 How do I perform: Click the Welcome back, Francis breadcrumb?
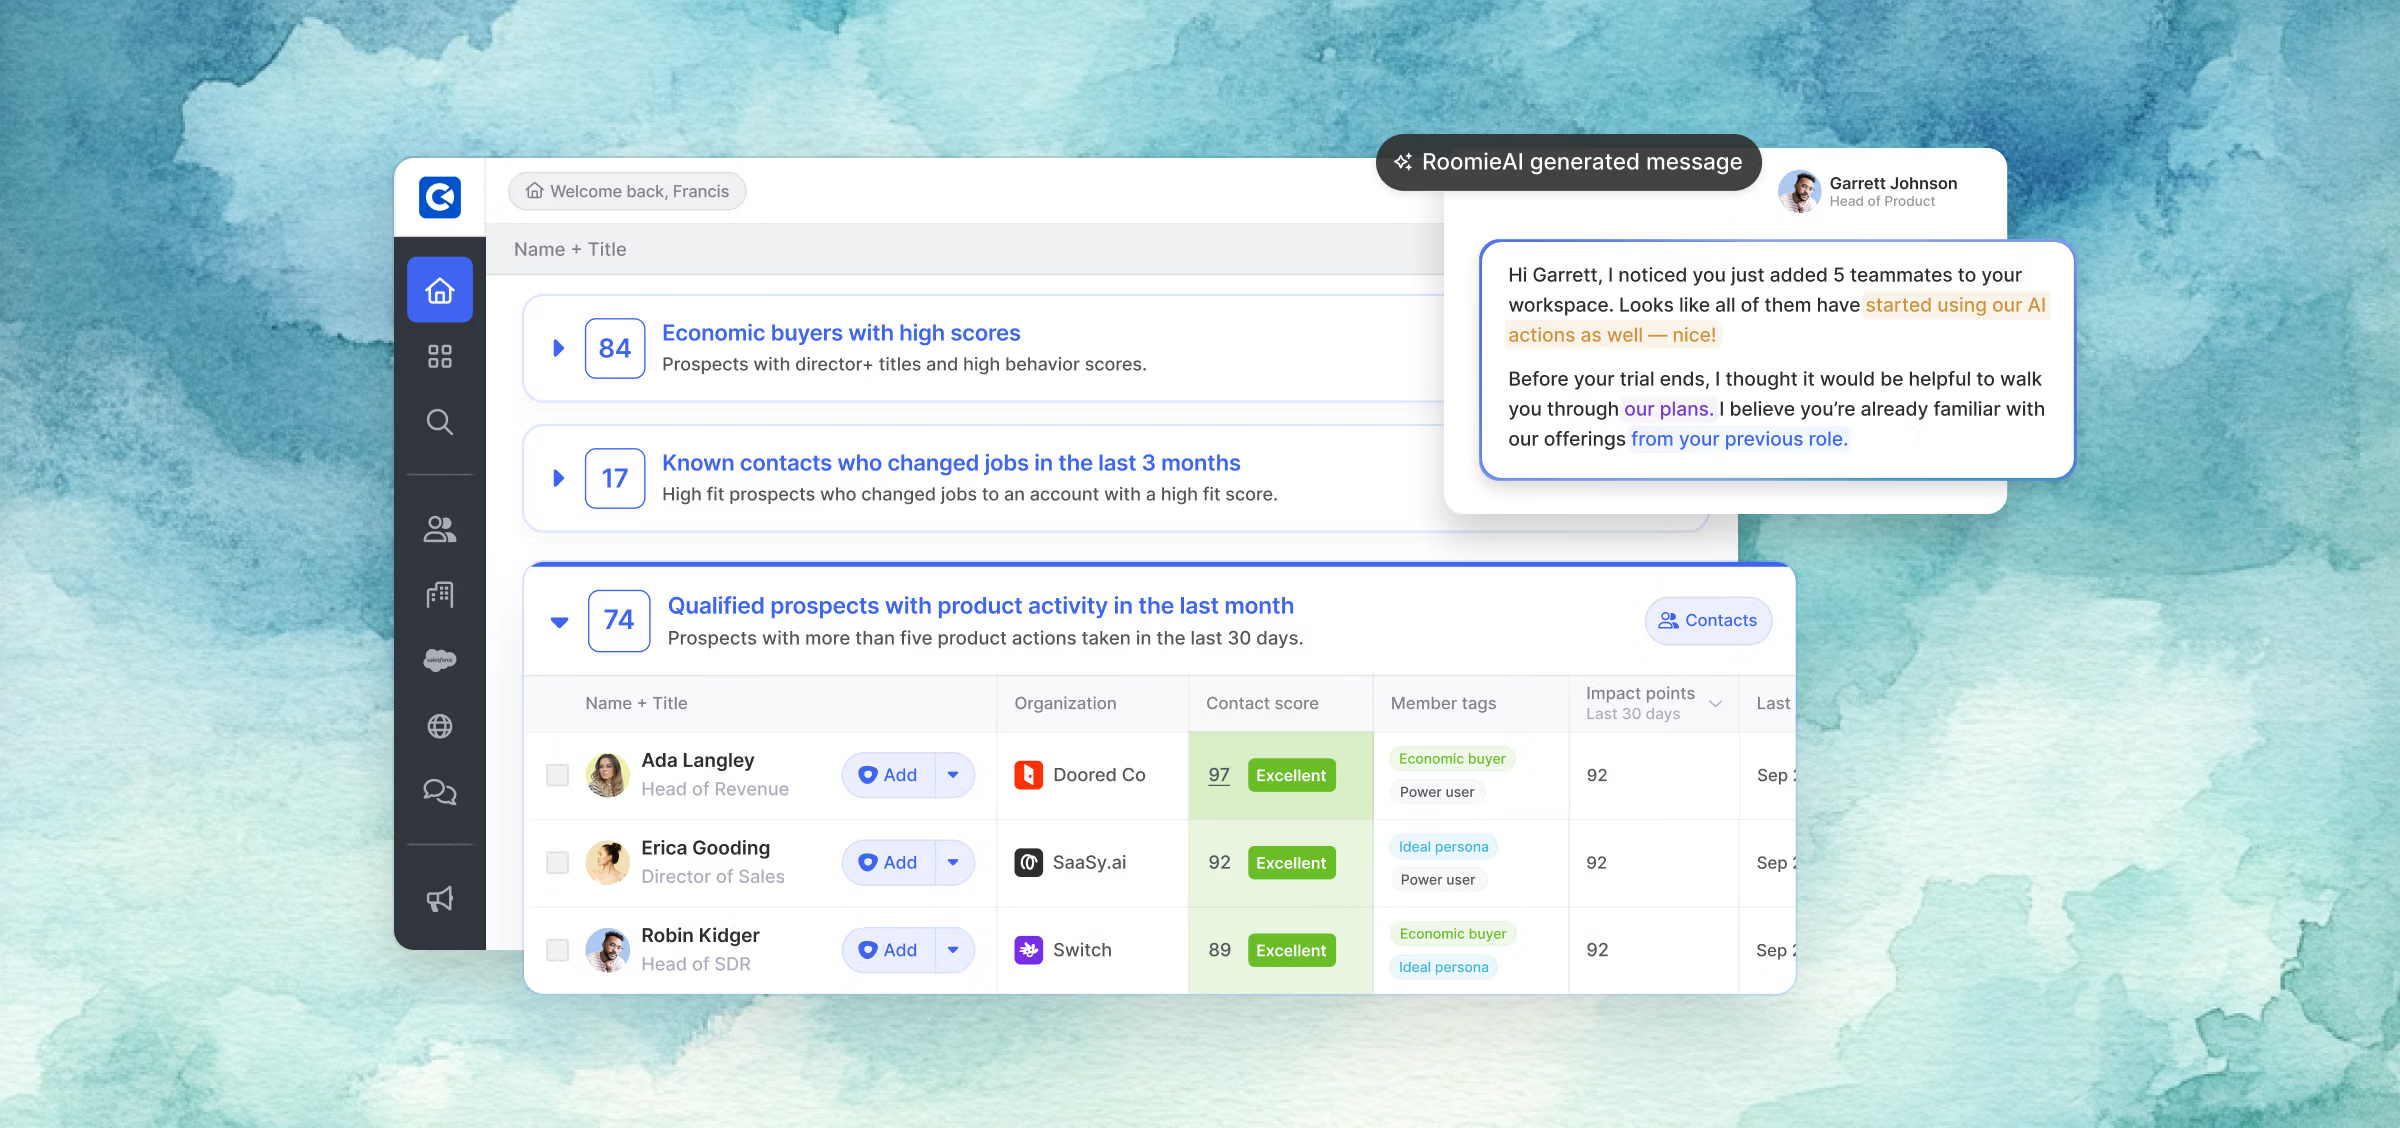tap(627, 191)
